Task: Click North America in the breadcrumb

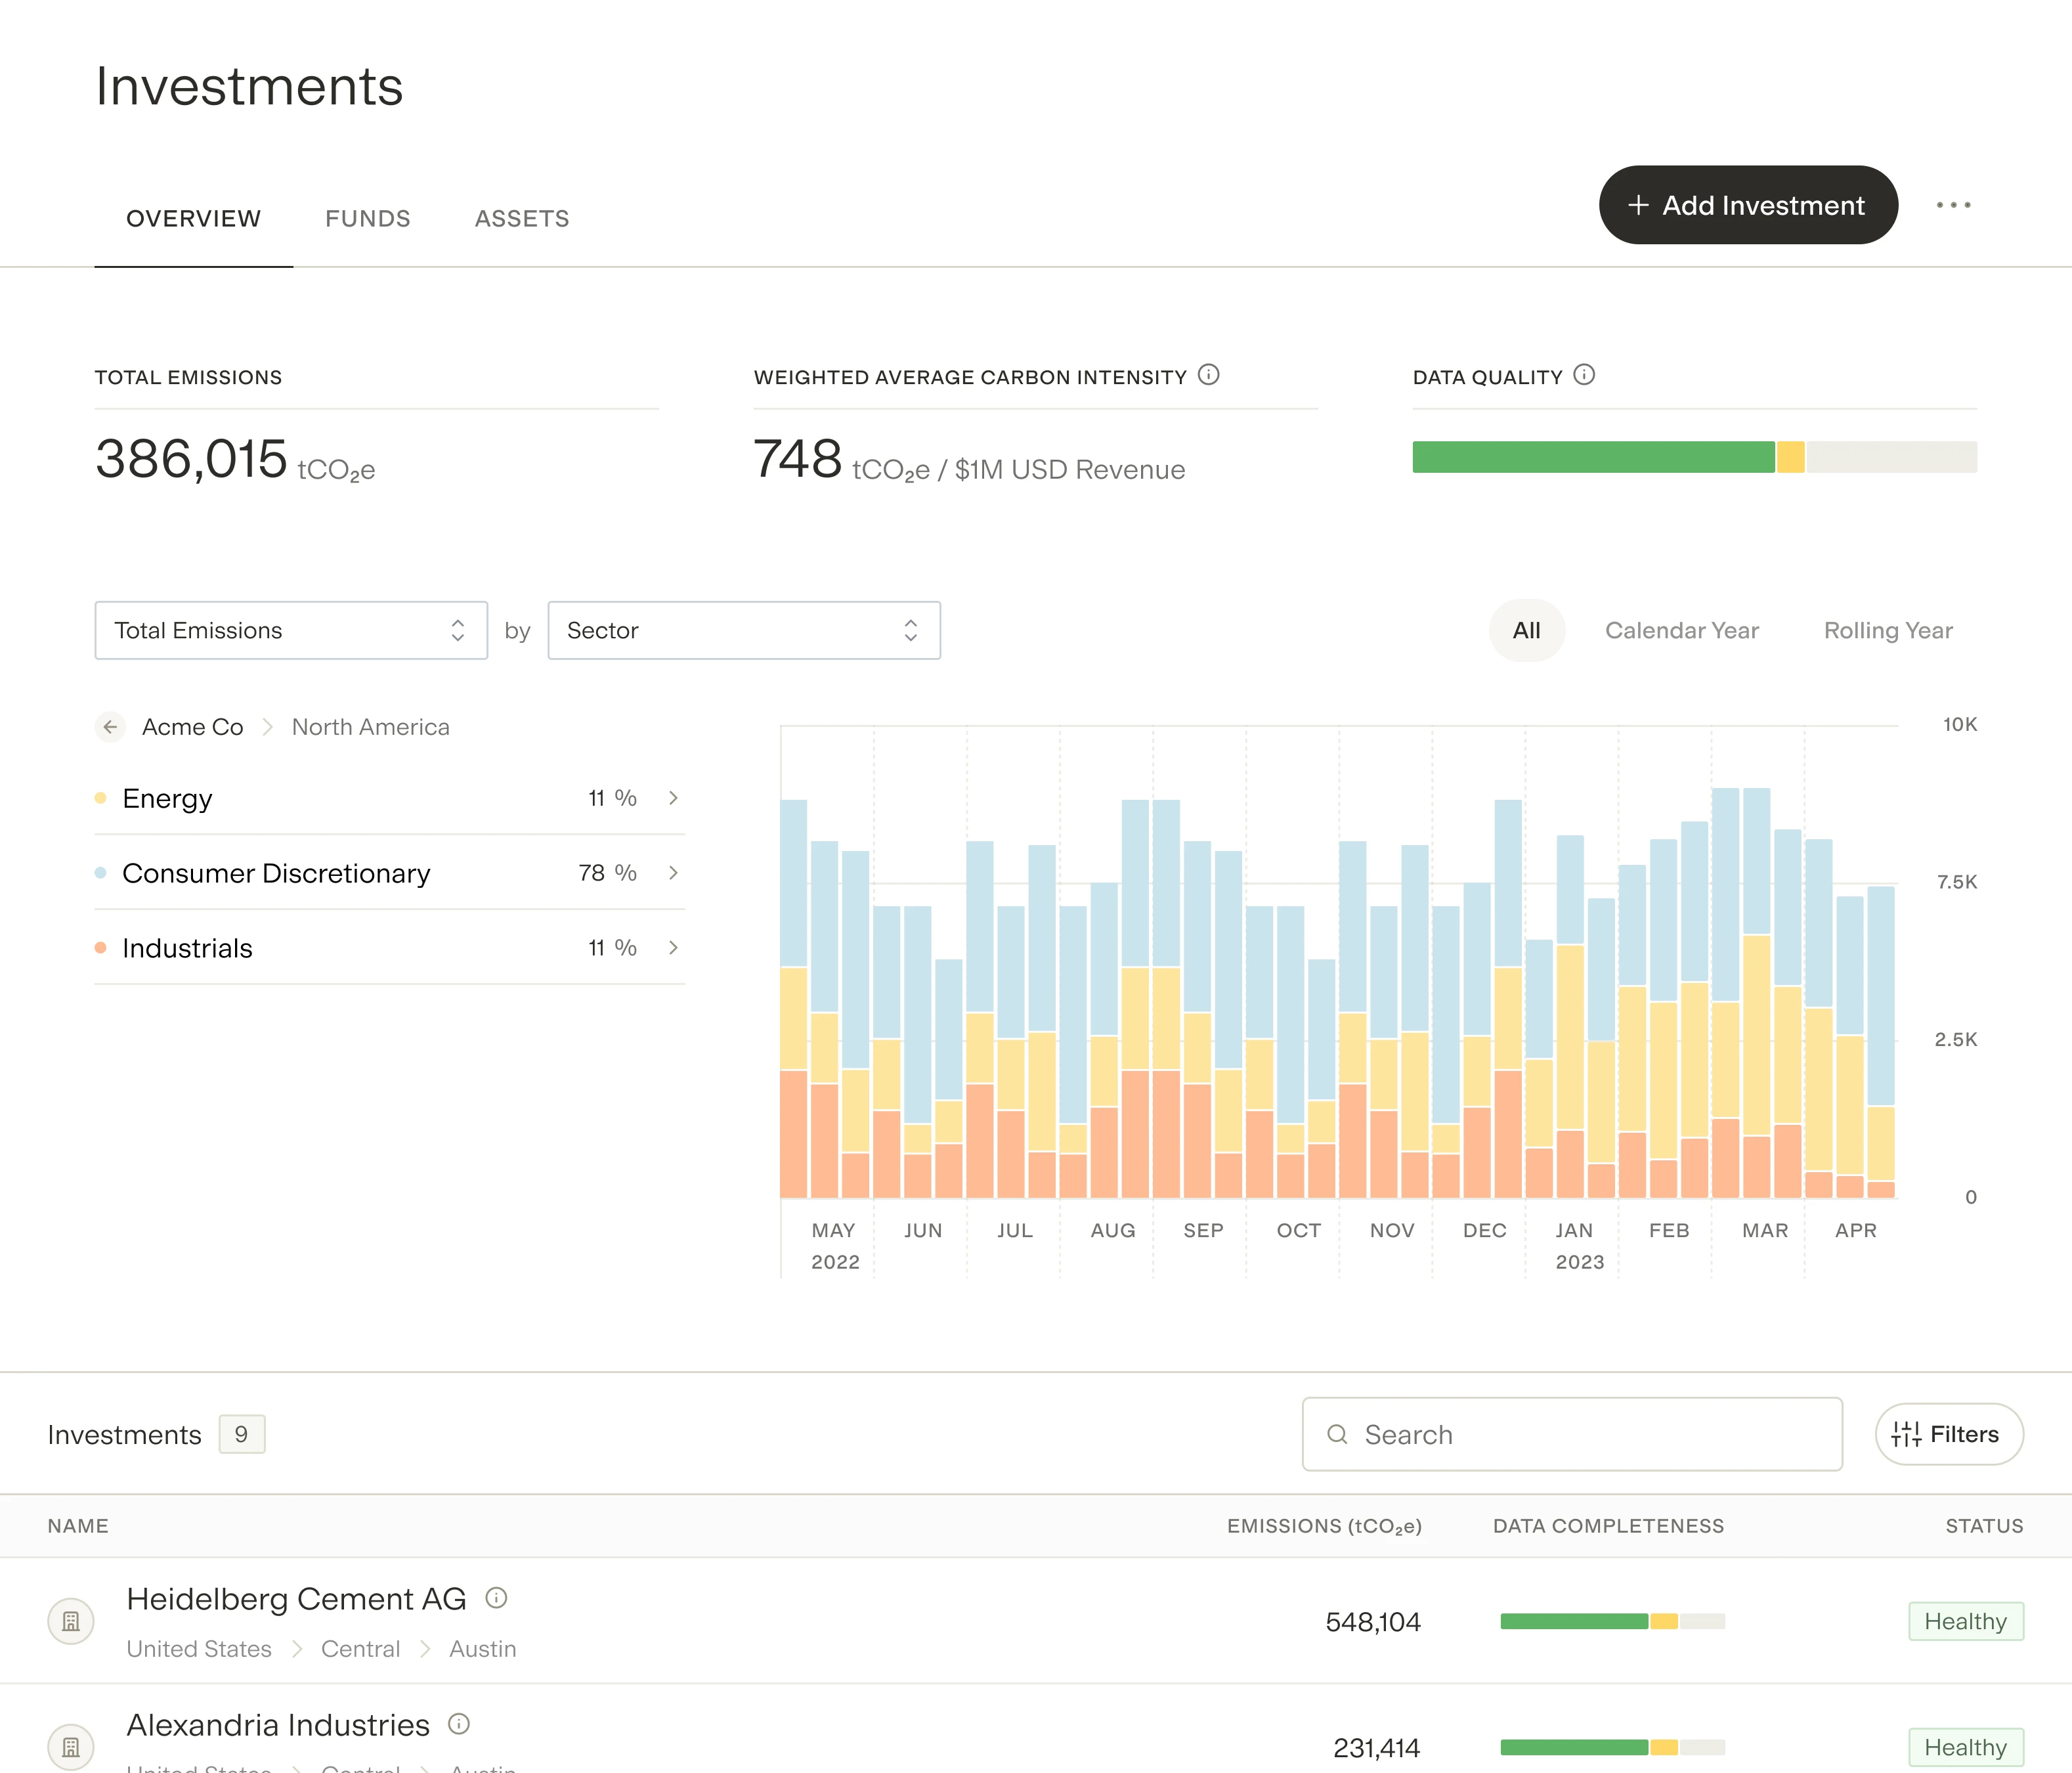Action: (371, 727)
